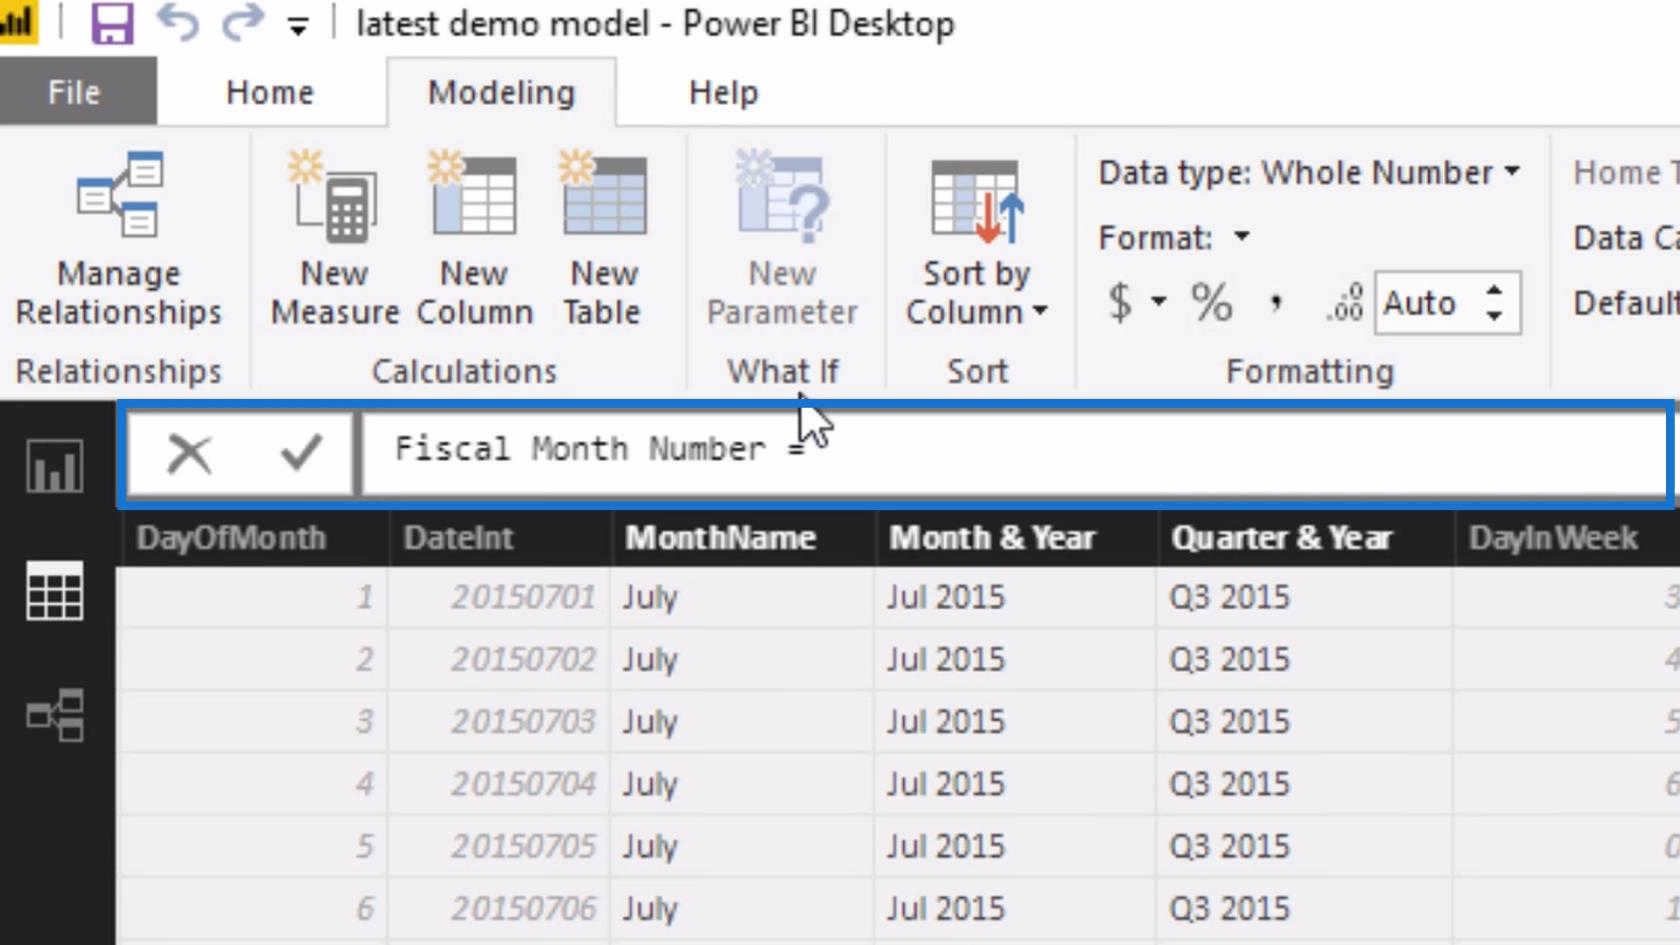Select the MonthName column header

point(743,538)
